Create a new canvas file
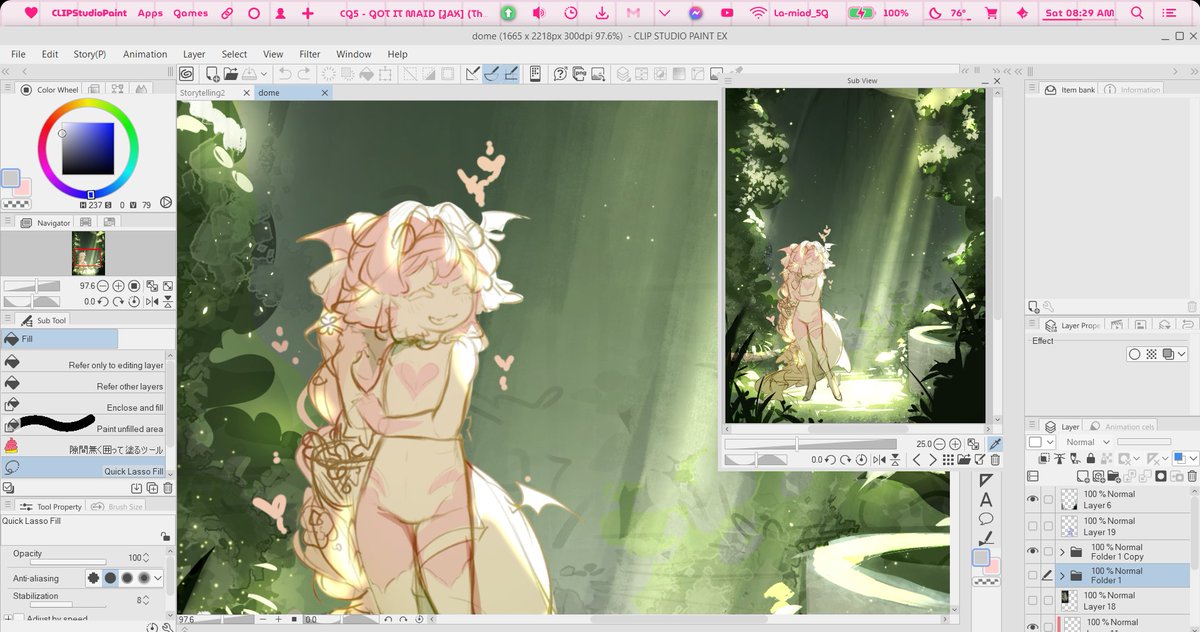This screenshot has width=1200, height=632. [x=212, y=74]
